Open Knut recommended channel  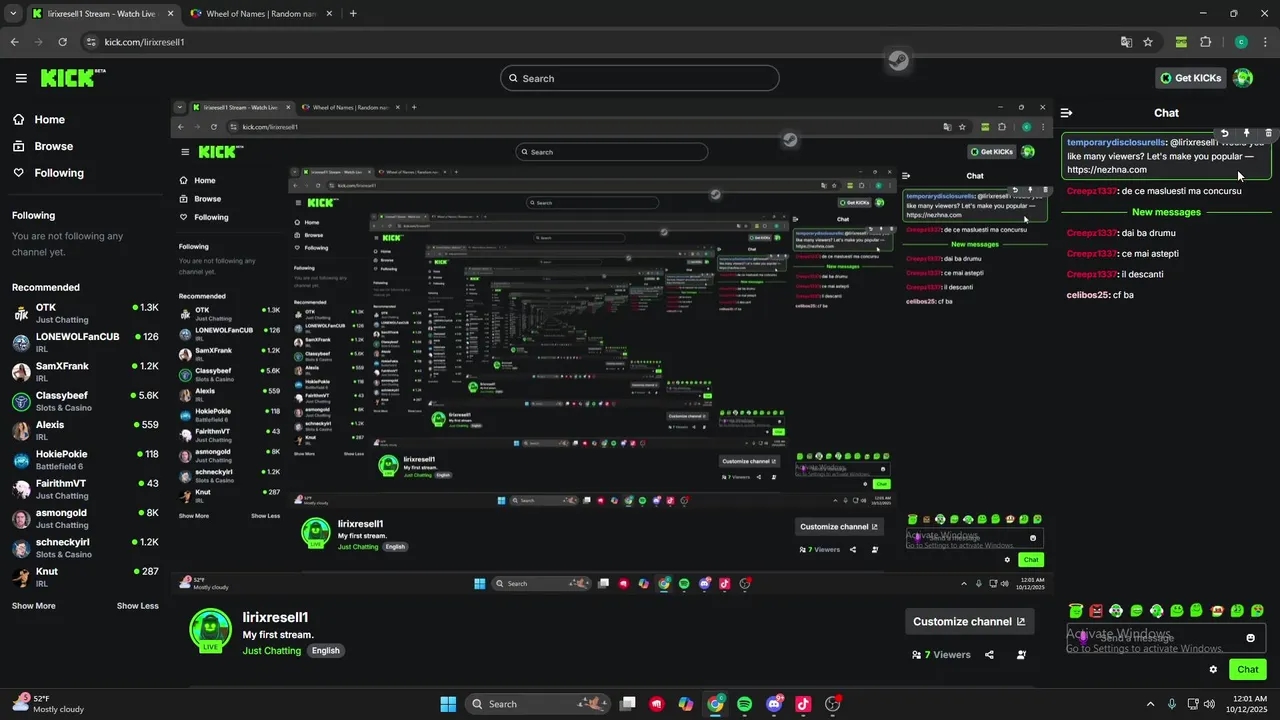(x=85, y=577)
